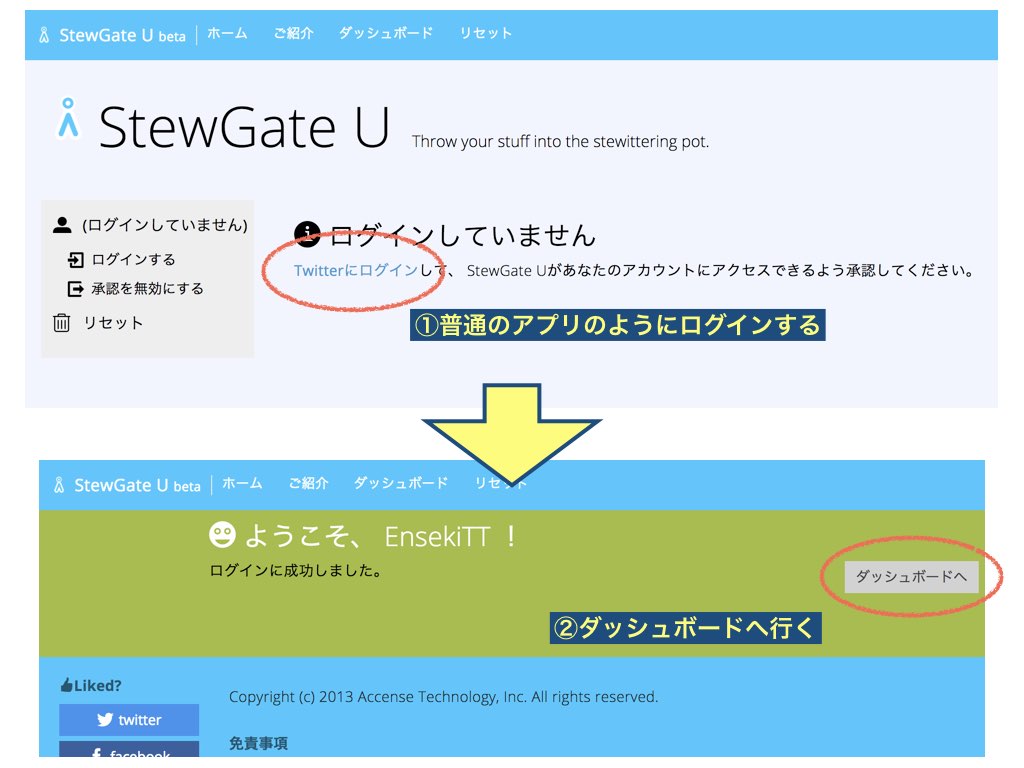This screenshot has height=768, width=1024.
Task: Click the (ログインしていません) sidebar label
Action: pyautogui.click(x=165, y=225)
